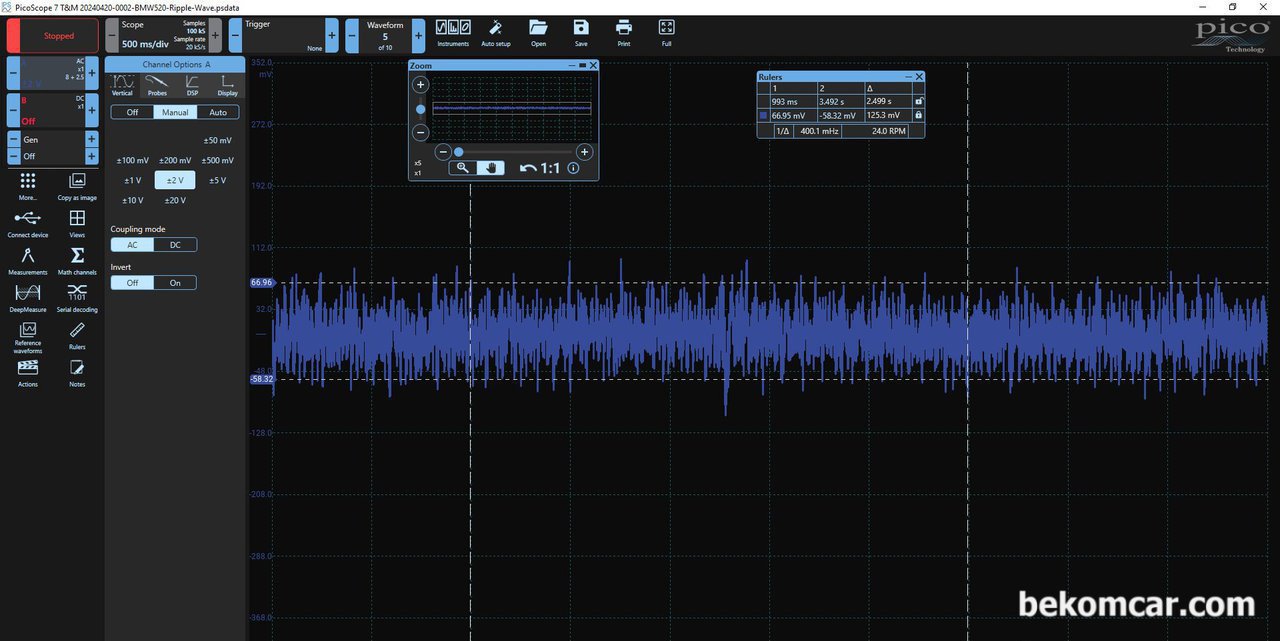Click the horizontal zoom slider handle
This screenshot has height=641, width=1280.
(459, 152)
